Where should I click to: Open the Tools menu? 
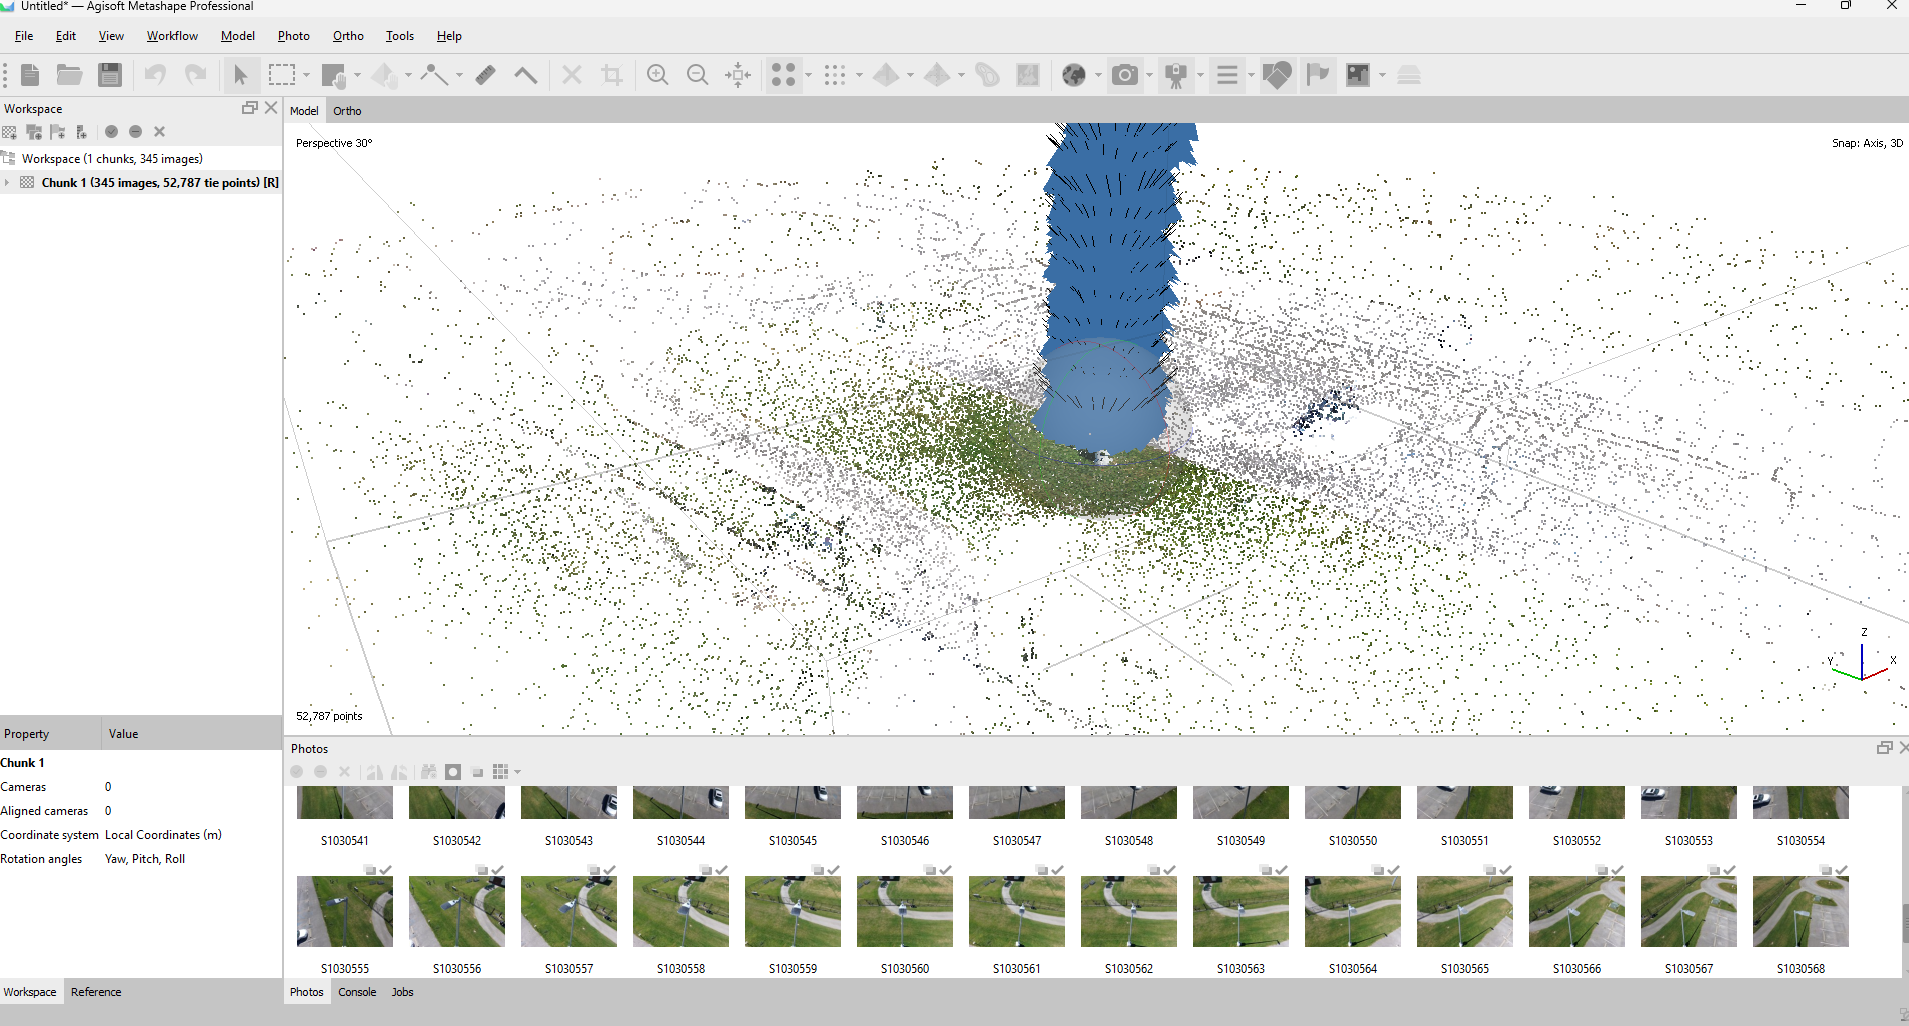[400, 36]
